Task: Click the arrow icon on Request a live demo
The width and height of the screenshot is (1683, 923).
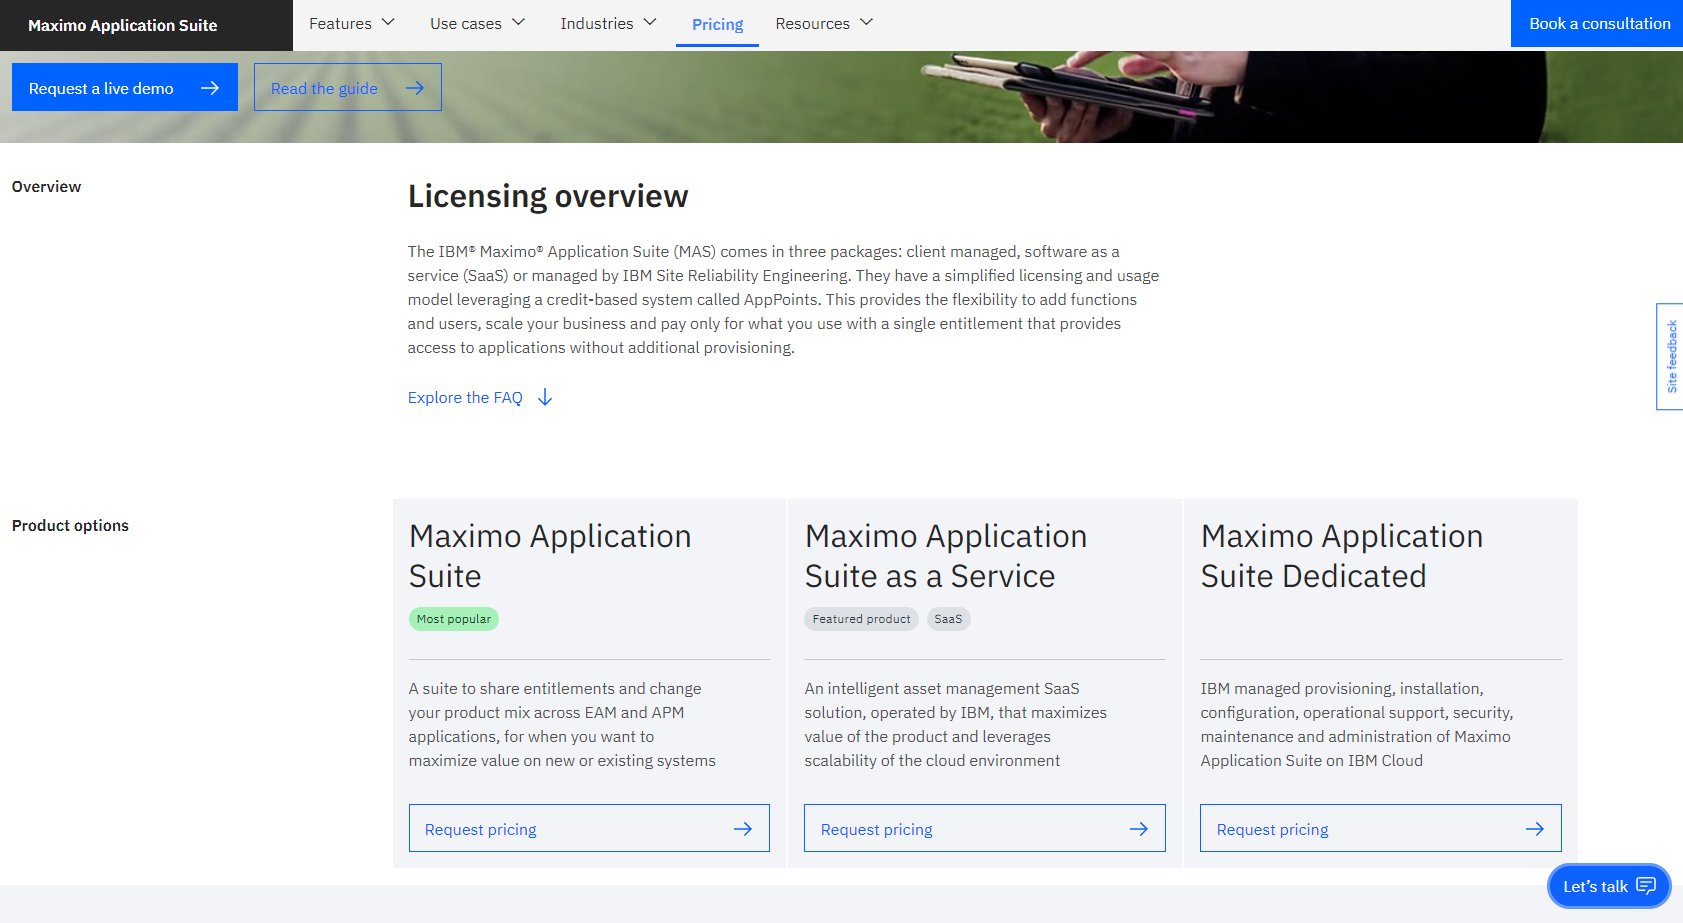Action: [x=209, y=88]
